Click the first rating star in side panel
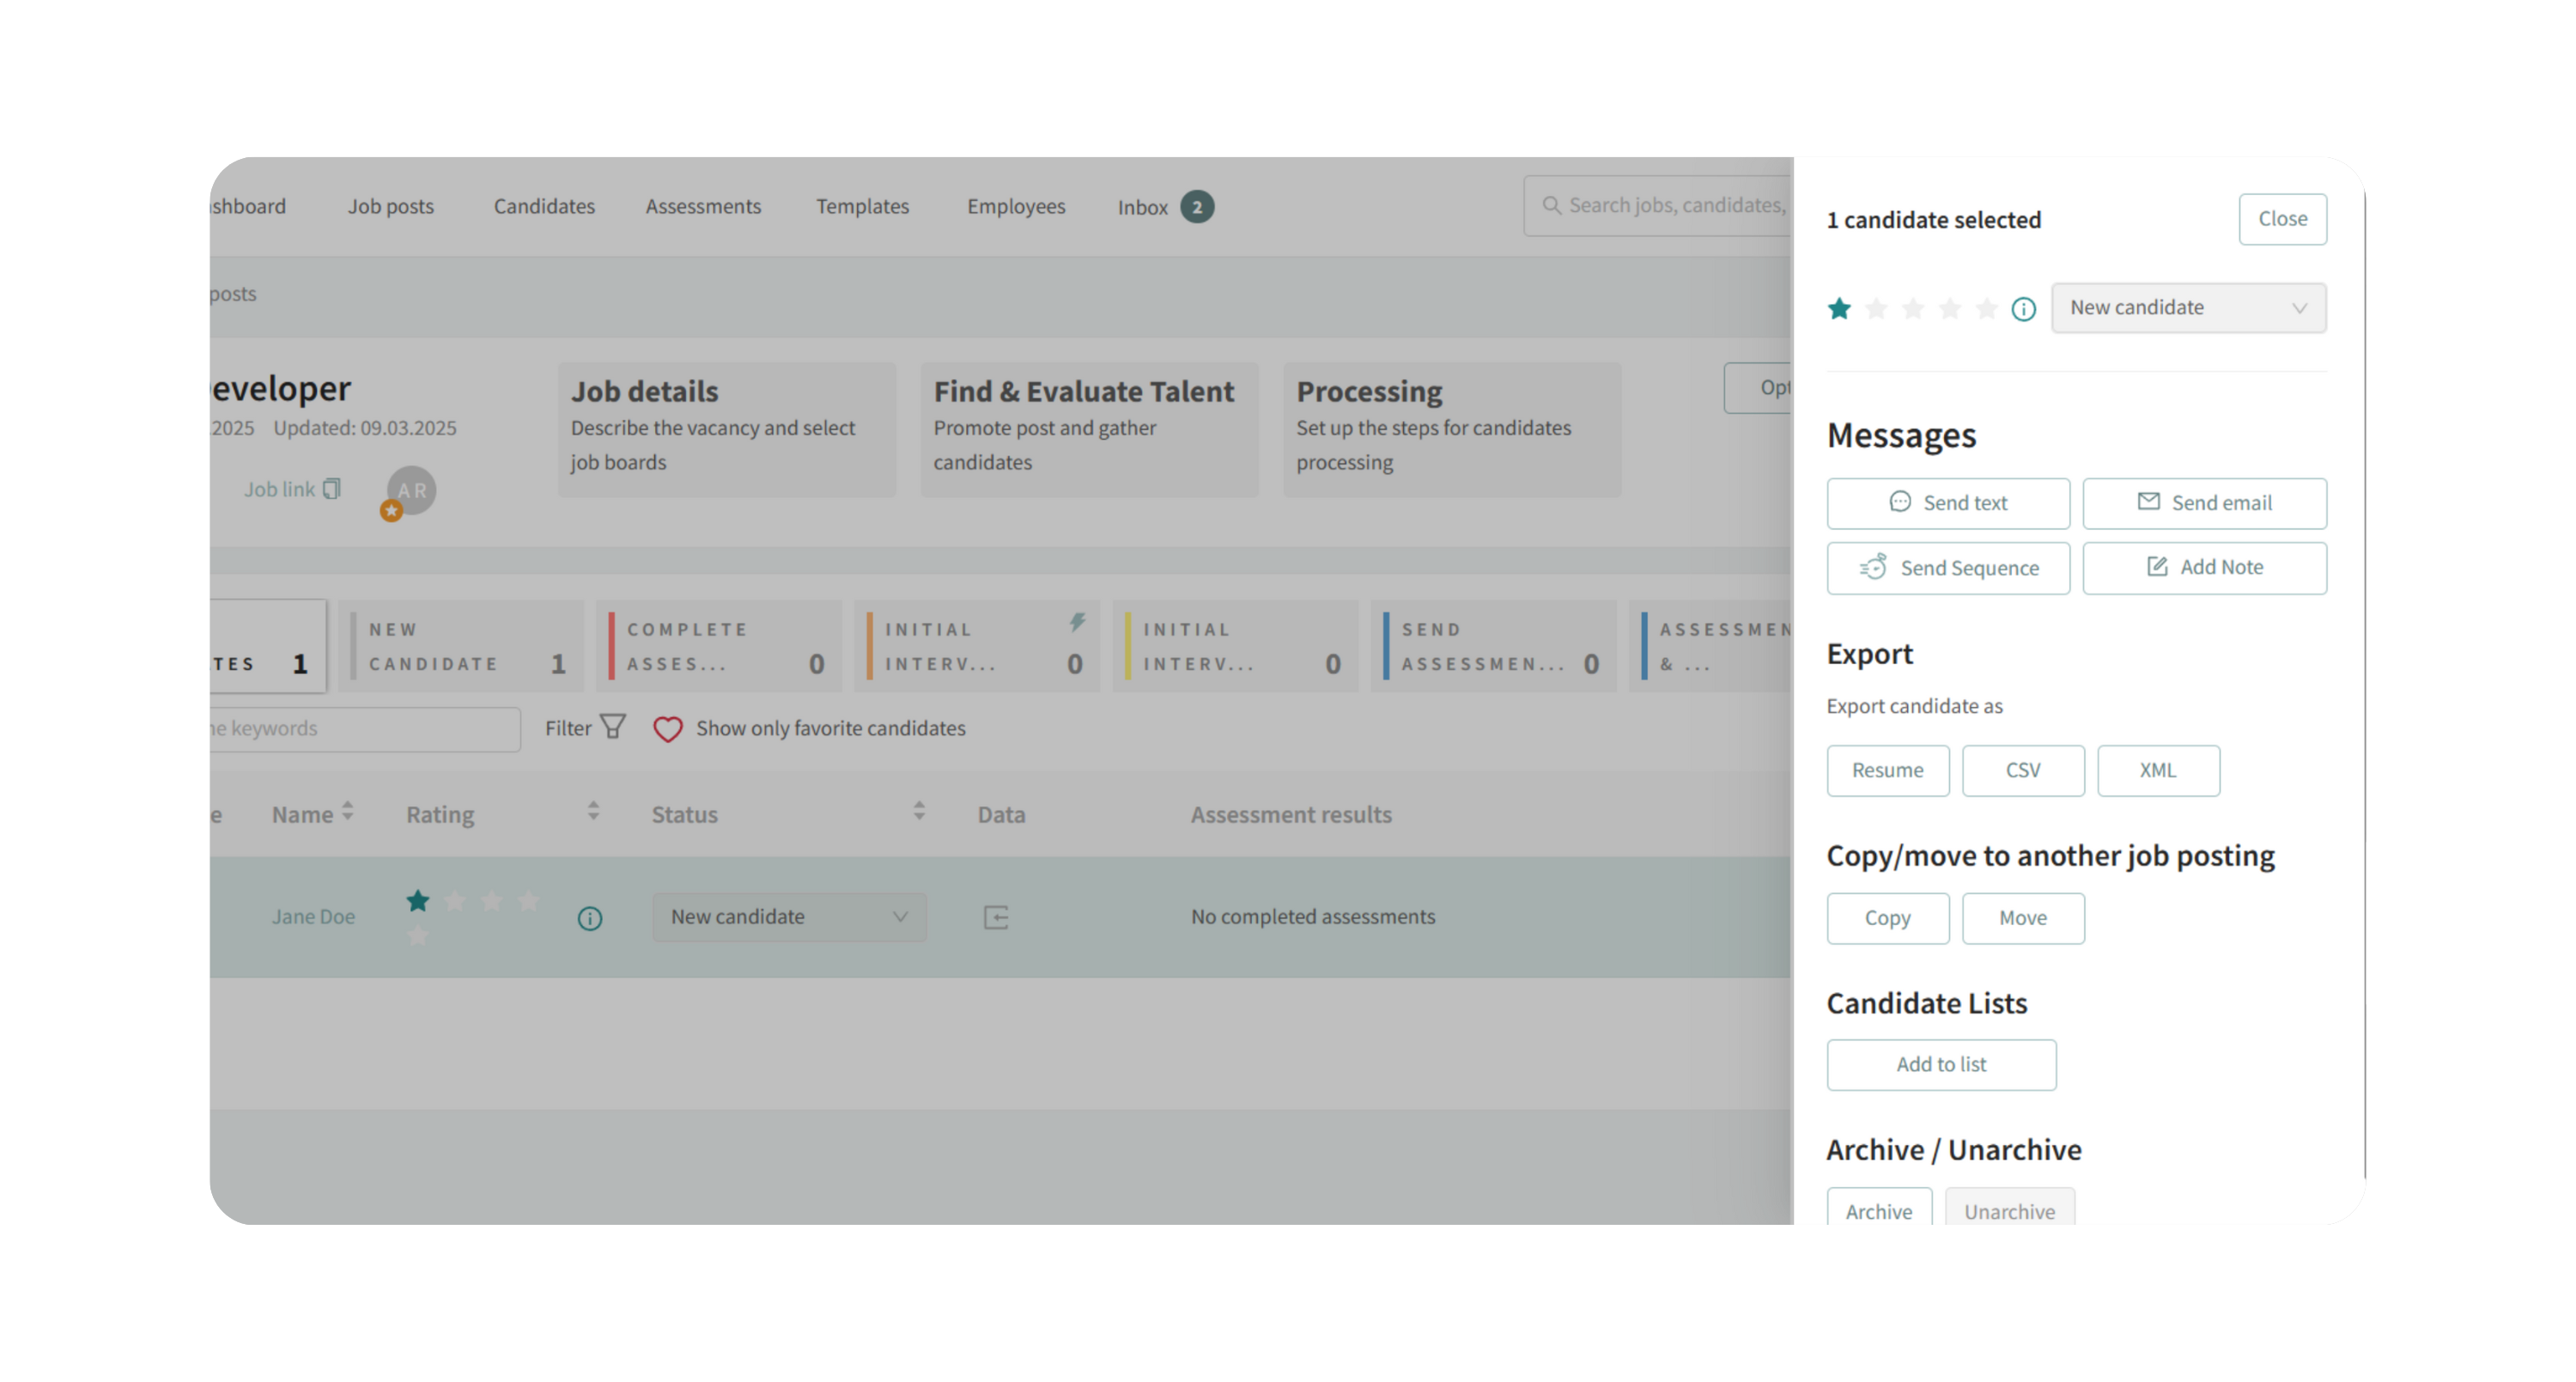The height and width of the screenshot is (1382, 2576). pos(1839,308)
